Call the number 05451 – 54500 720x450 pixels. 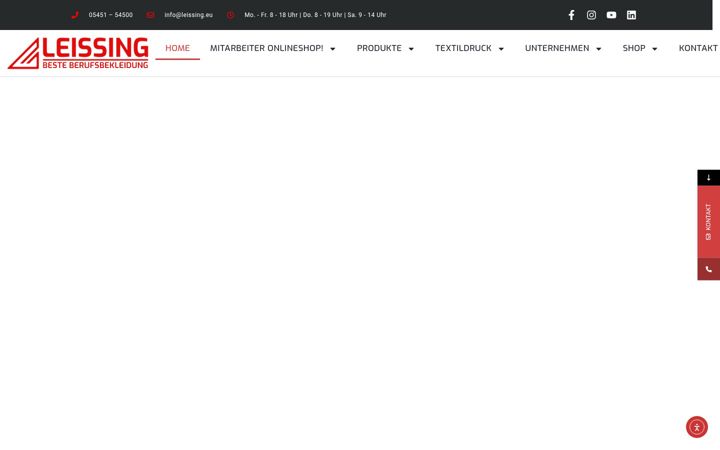[x=111, y=15]
